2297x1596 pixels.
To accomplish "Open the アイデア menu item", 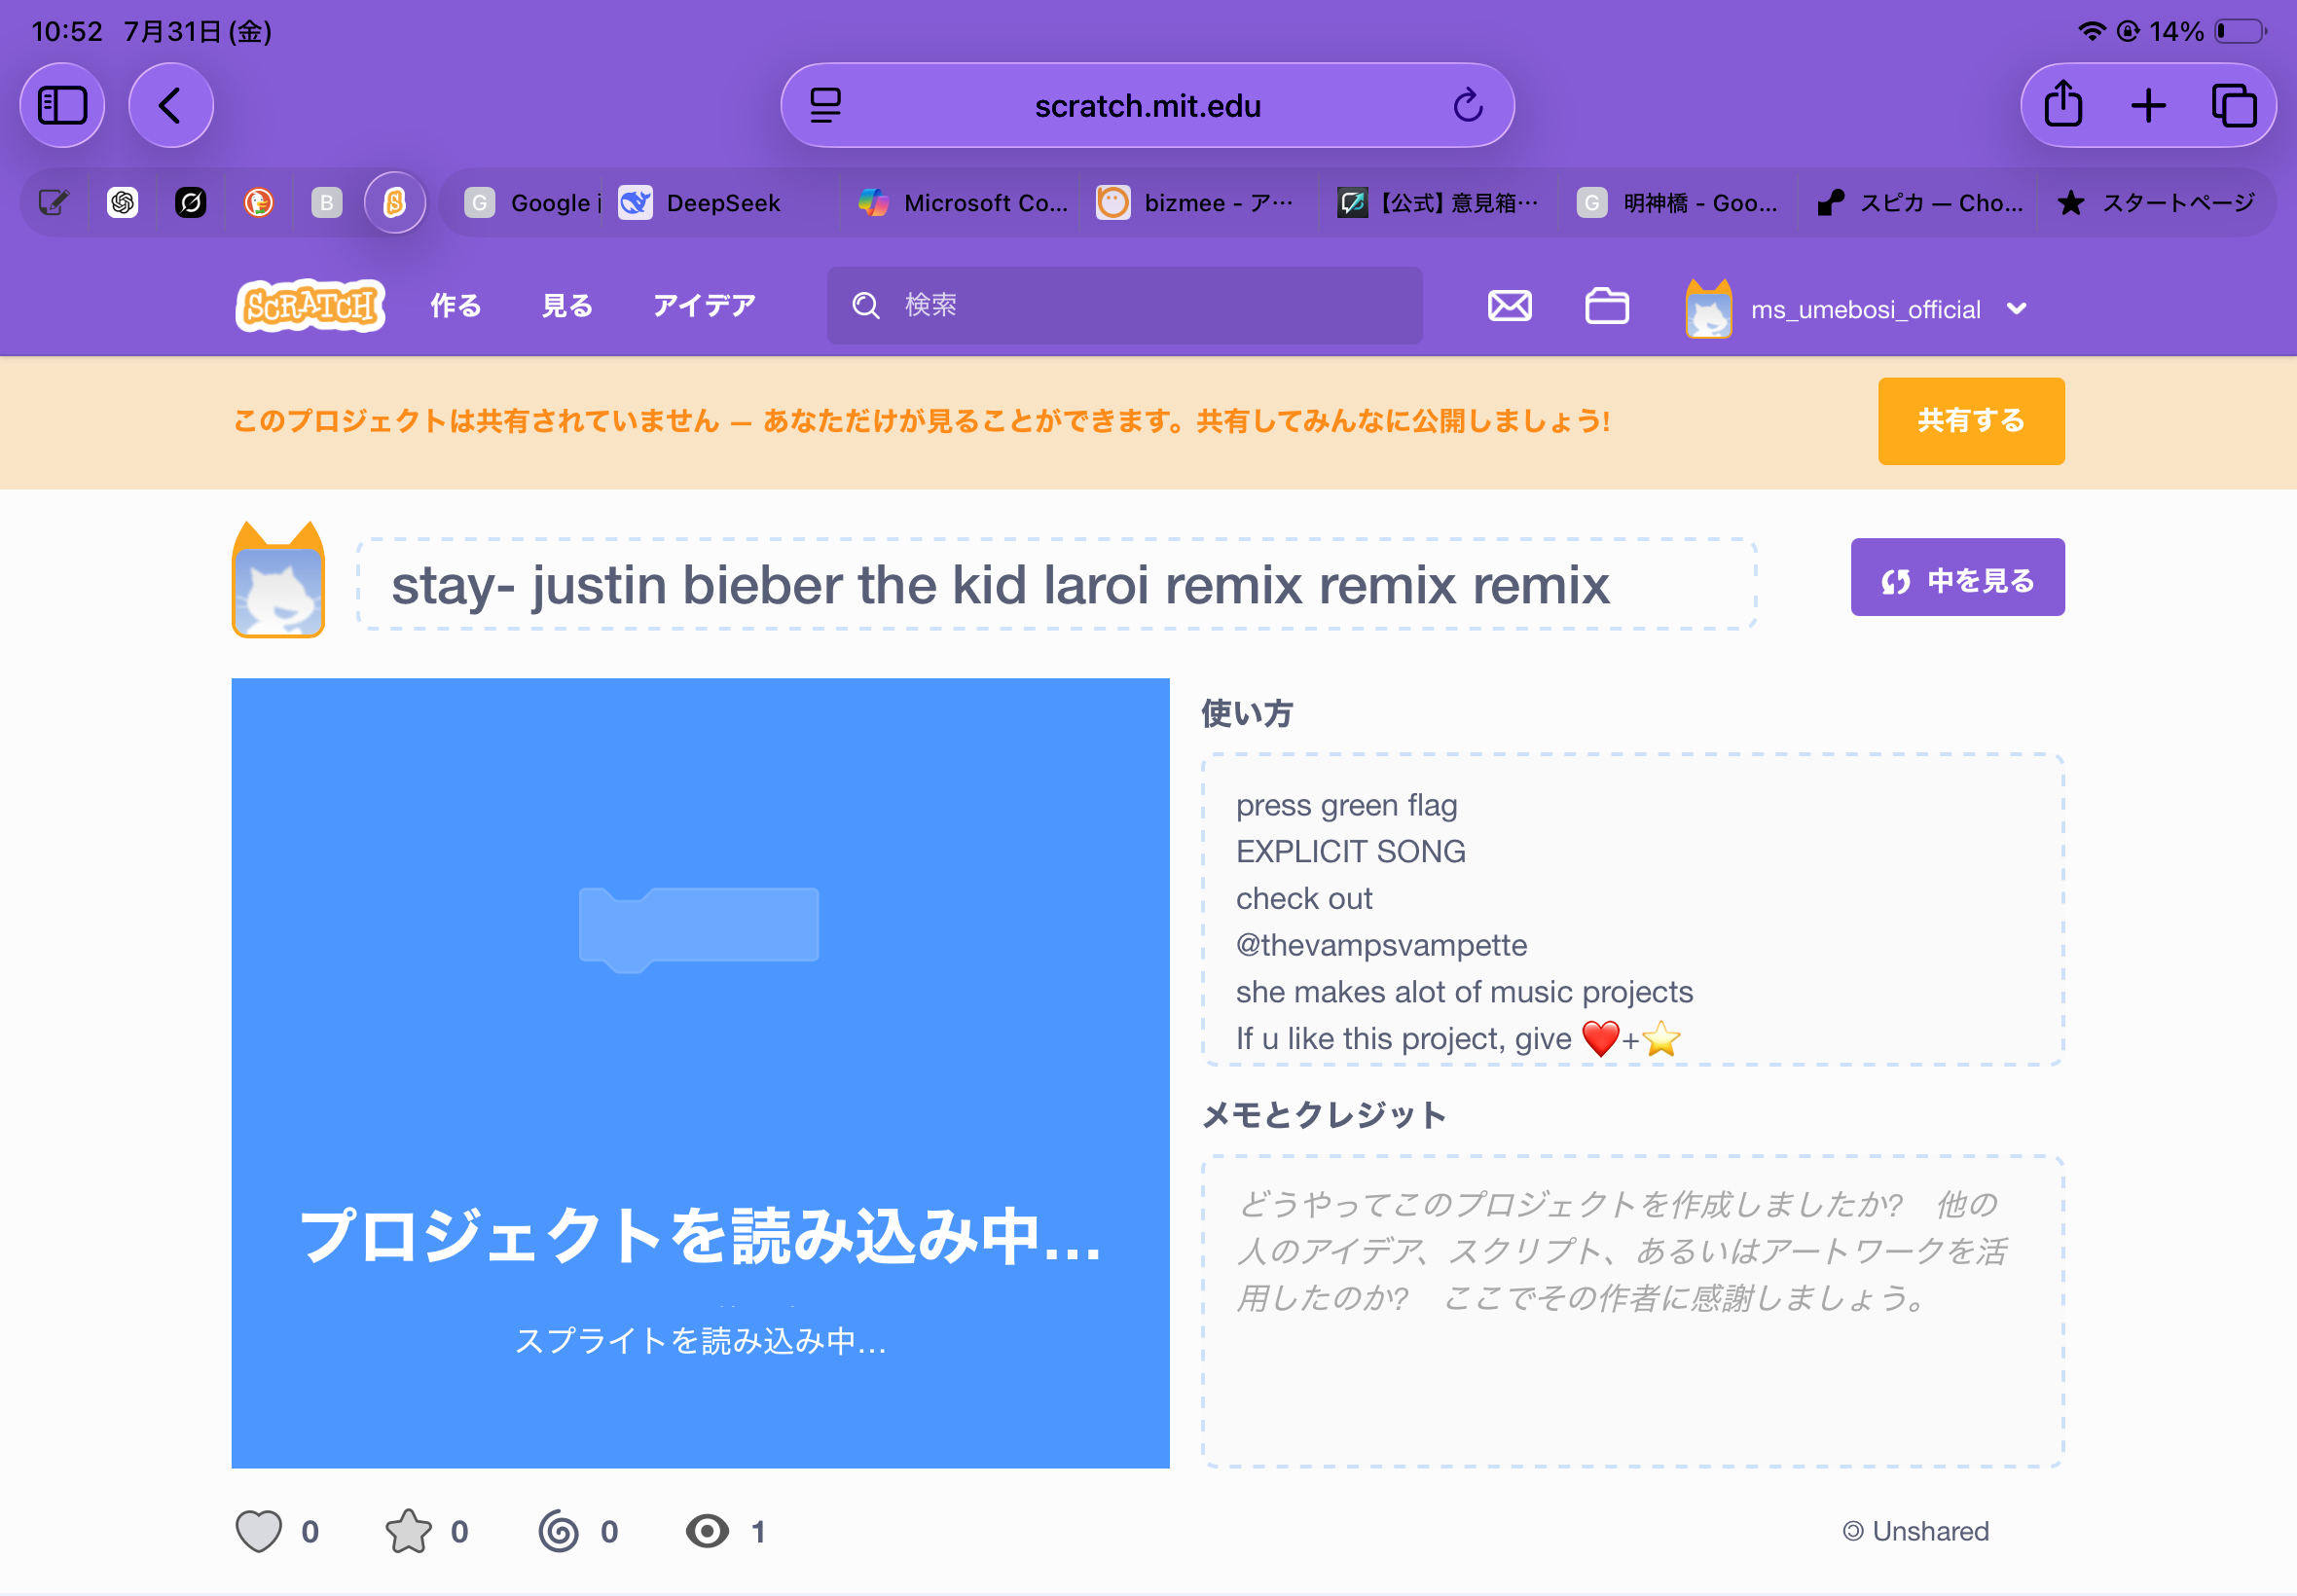I will click(x=704, y=305).
